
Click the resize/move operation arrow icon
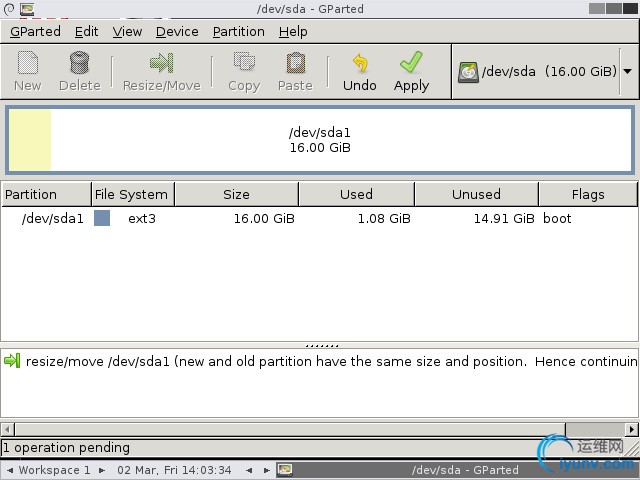(12, 361)
